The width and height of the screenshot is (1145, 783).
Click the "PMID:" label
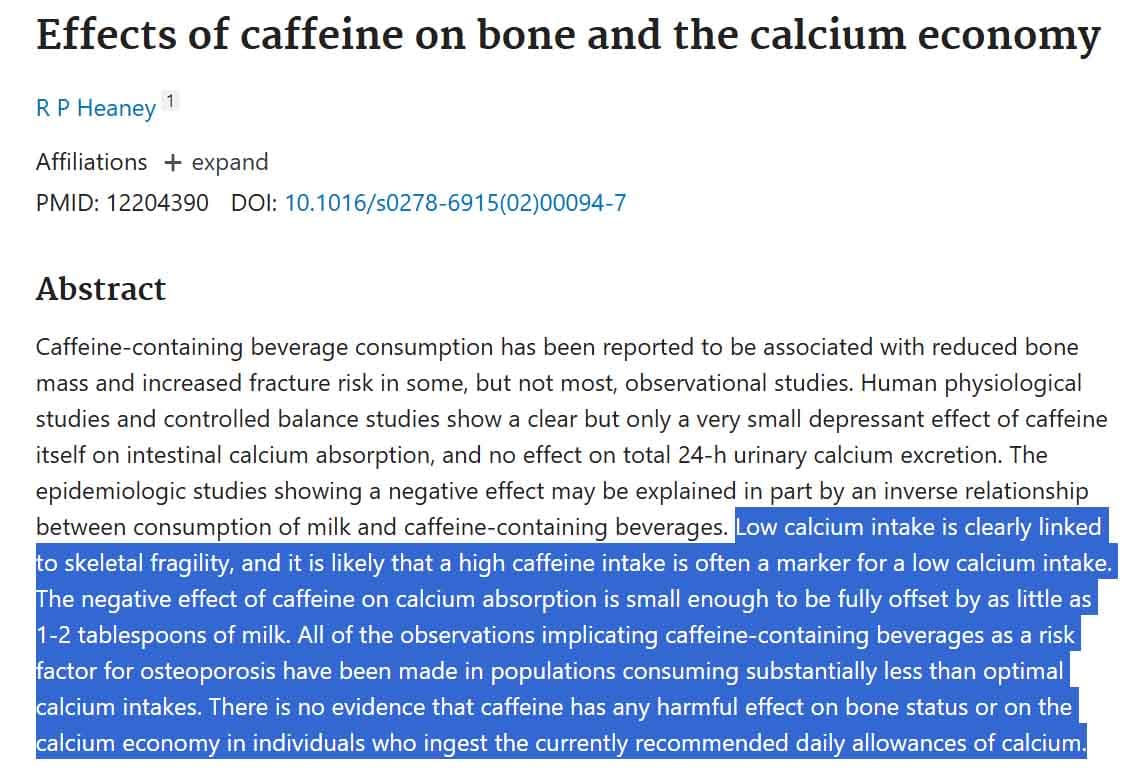click(66, 203)
